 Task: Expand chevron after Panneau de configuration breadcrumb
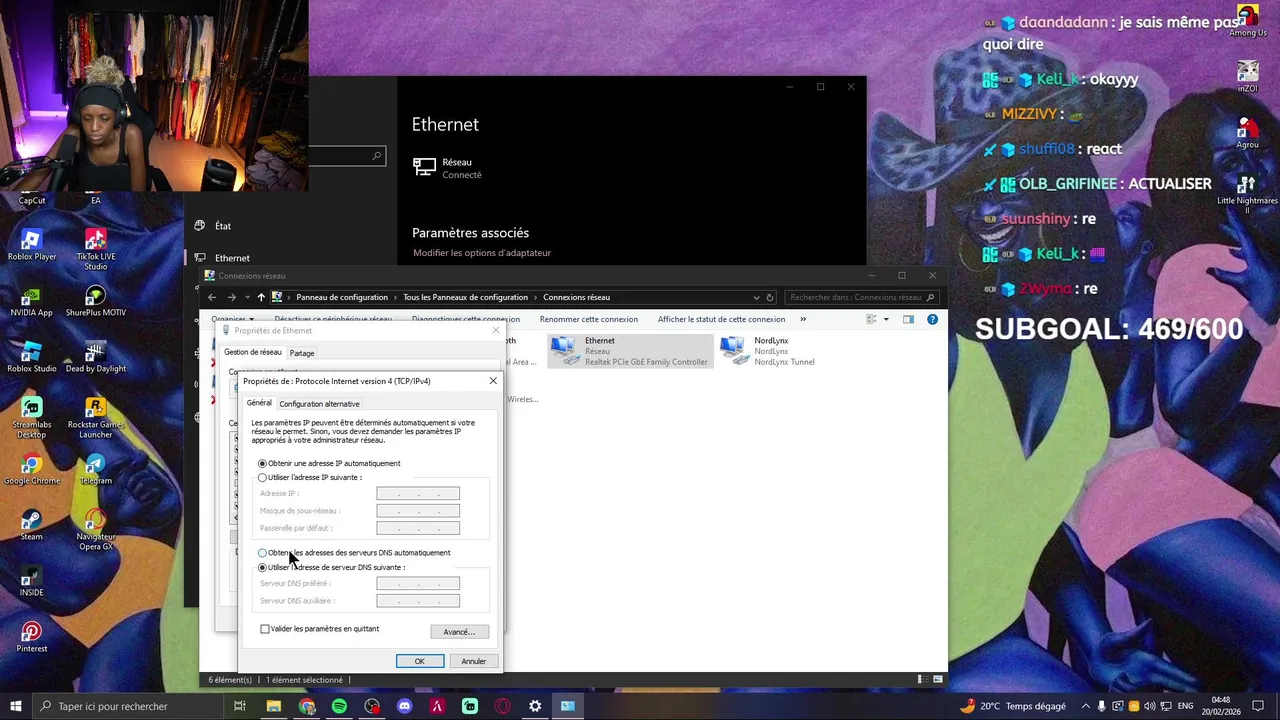395,297
